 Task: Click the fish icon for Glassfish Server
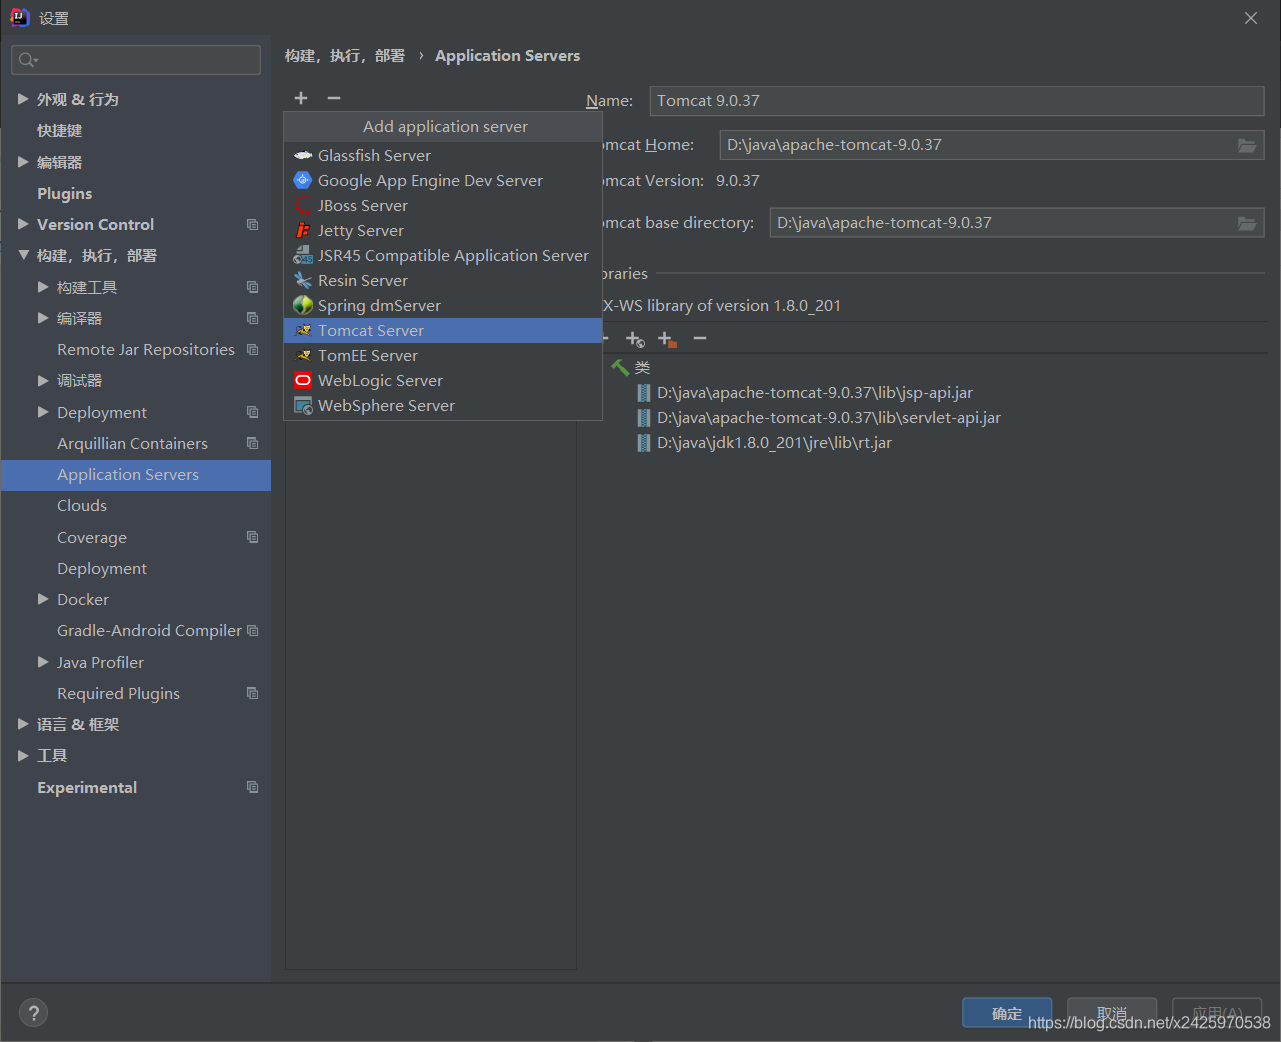click(x=303, y=155)
